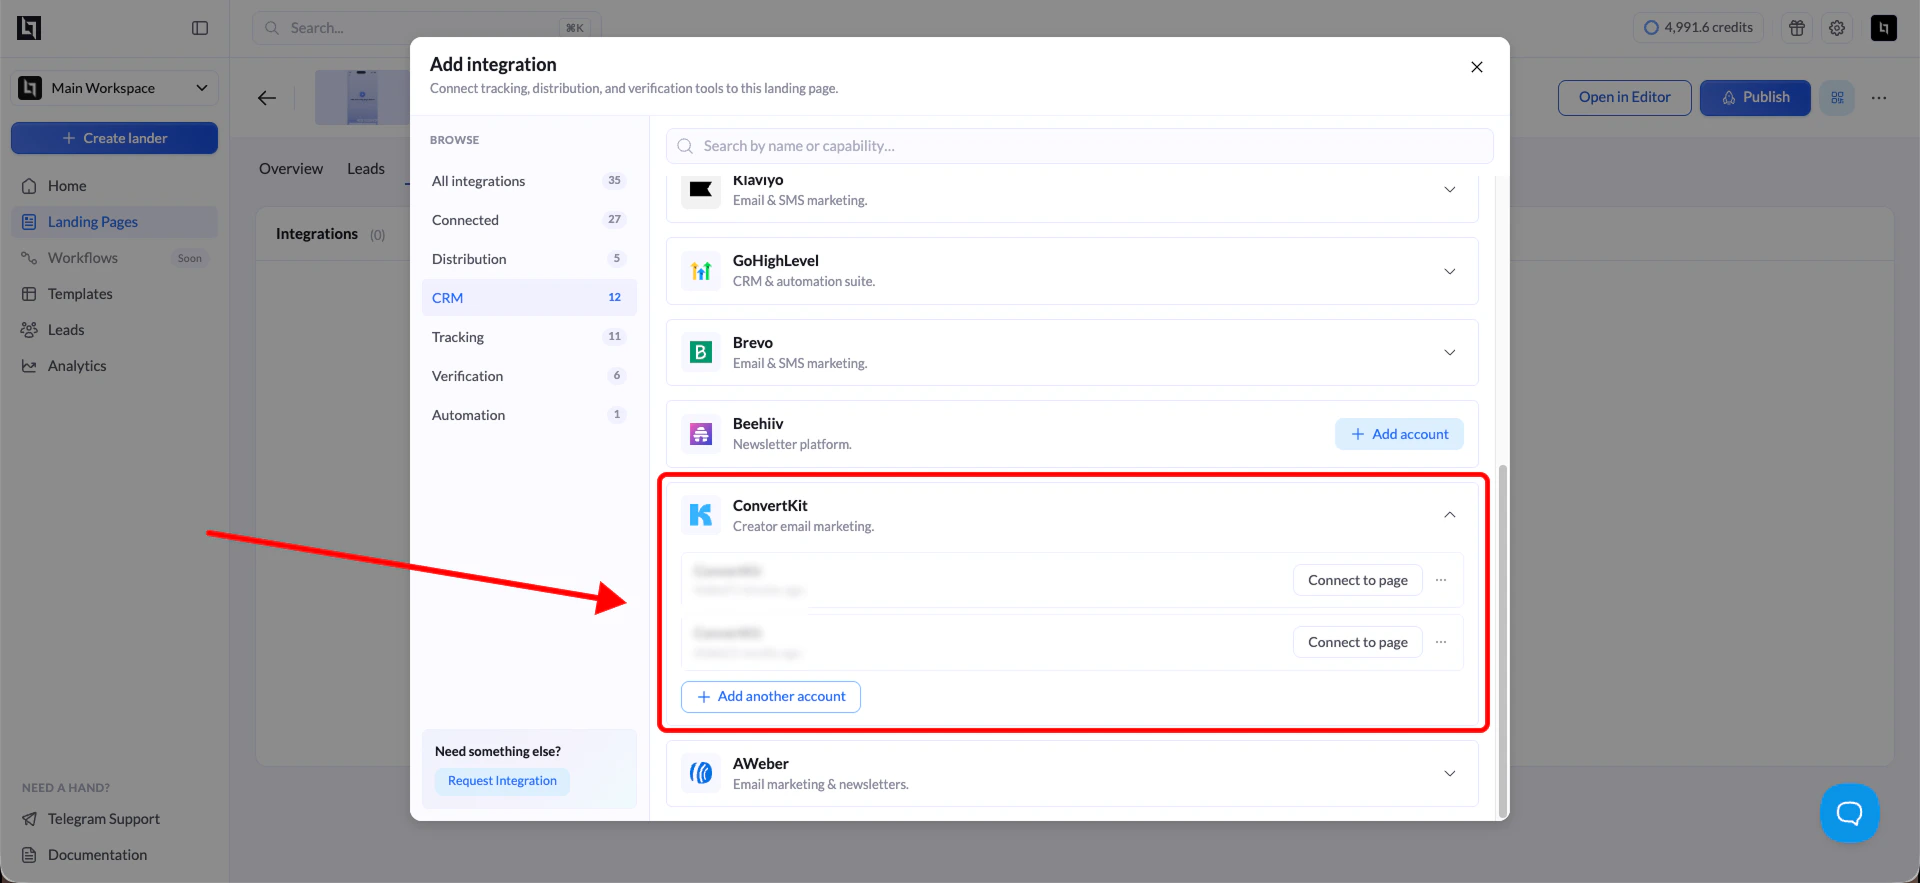Open Templates in the sidebar
The image size is (1920, 883).
click(114, 294)
